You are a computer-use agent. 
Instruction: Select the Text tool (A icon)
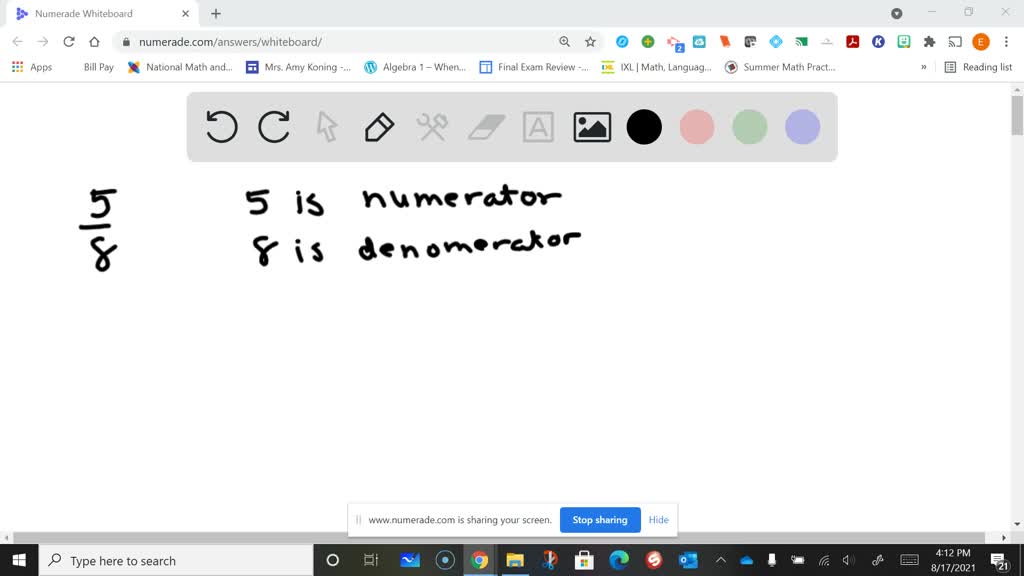coord(538,127)
